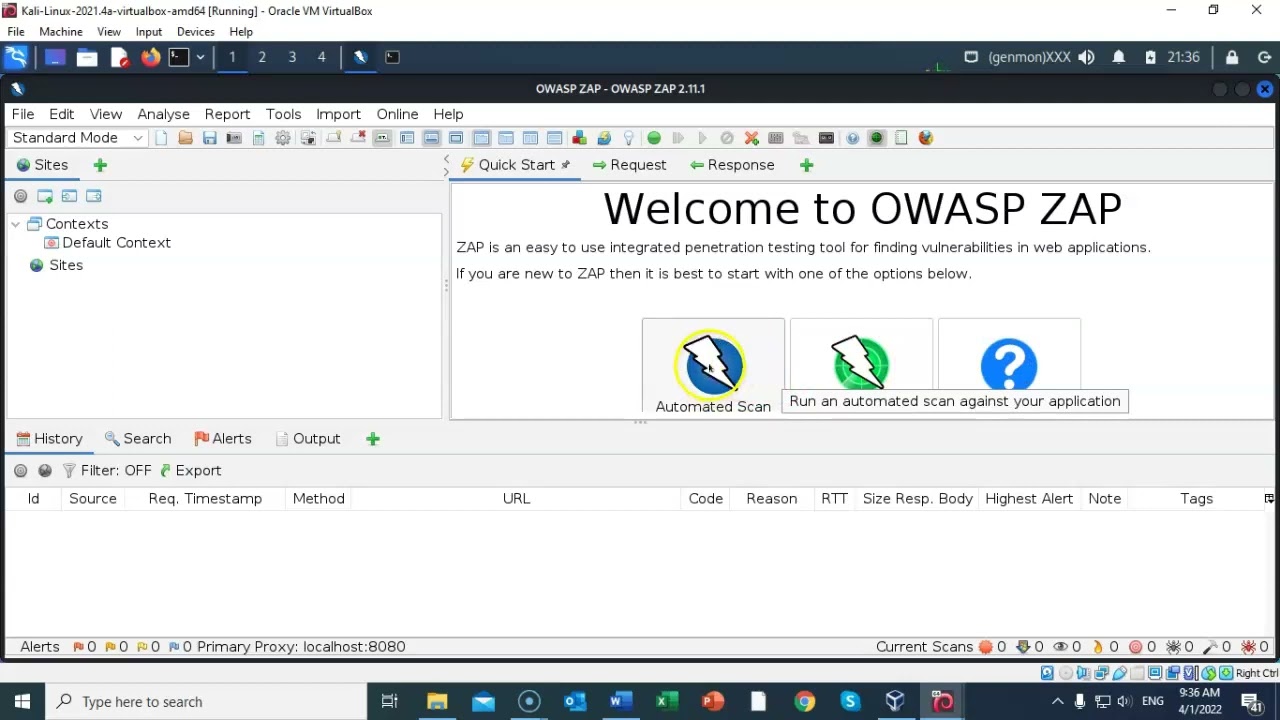The width and height of the screenshot is (1280, 720).
Task: Click the table column options icon beside Tags
Action: pyautogui.click(x=1269, y=499)
